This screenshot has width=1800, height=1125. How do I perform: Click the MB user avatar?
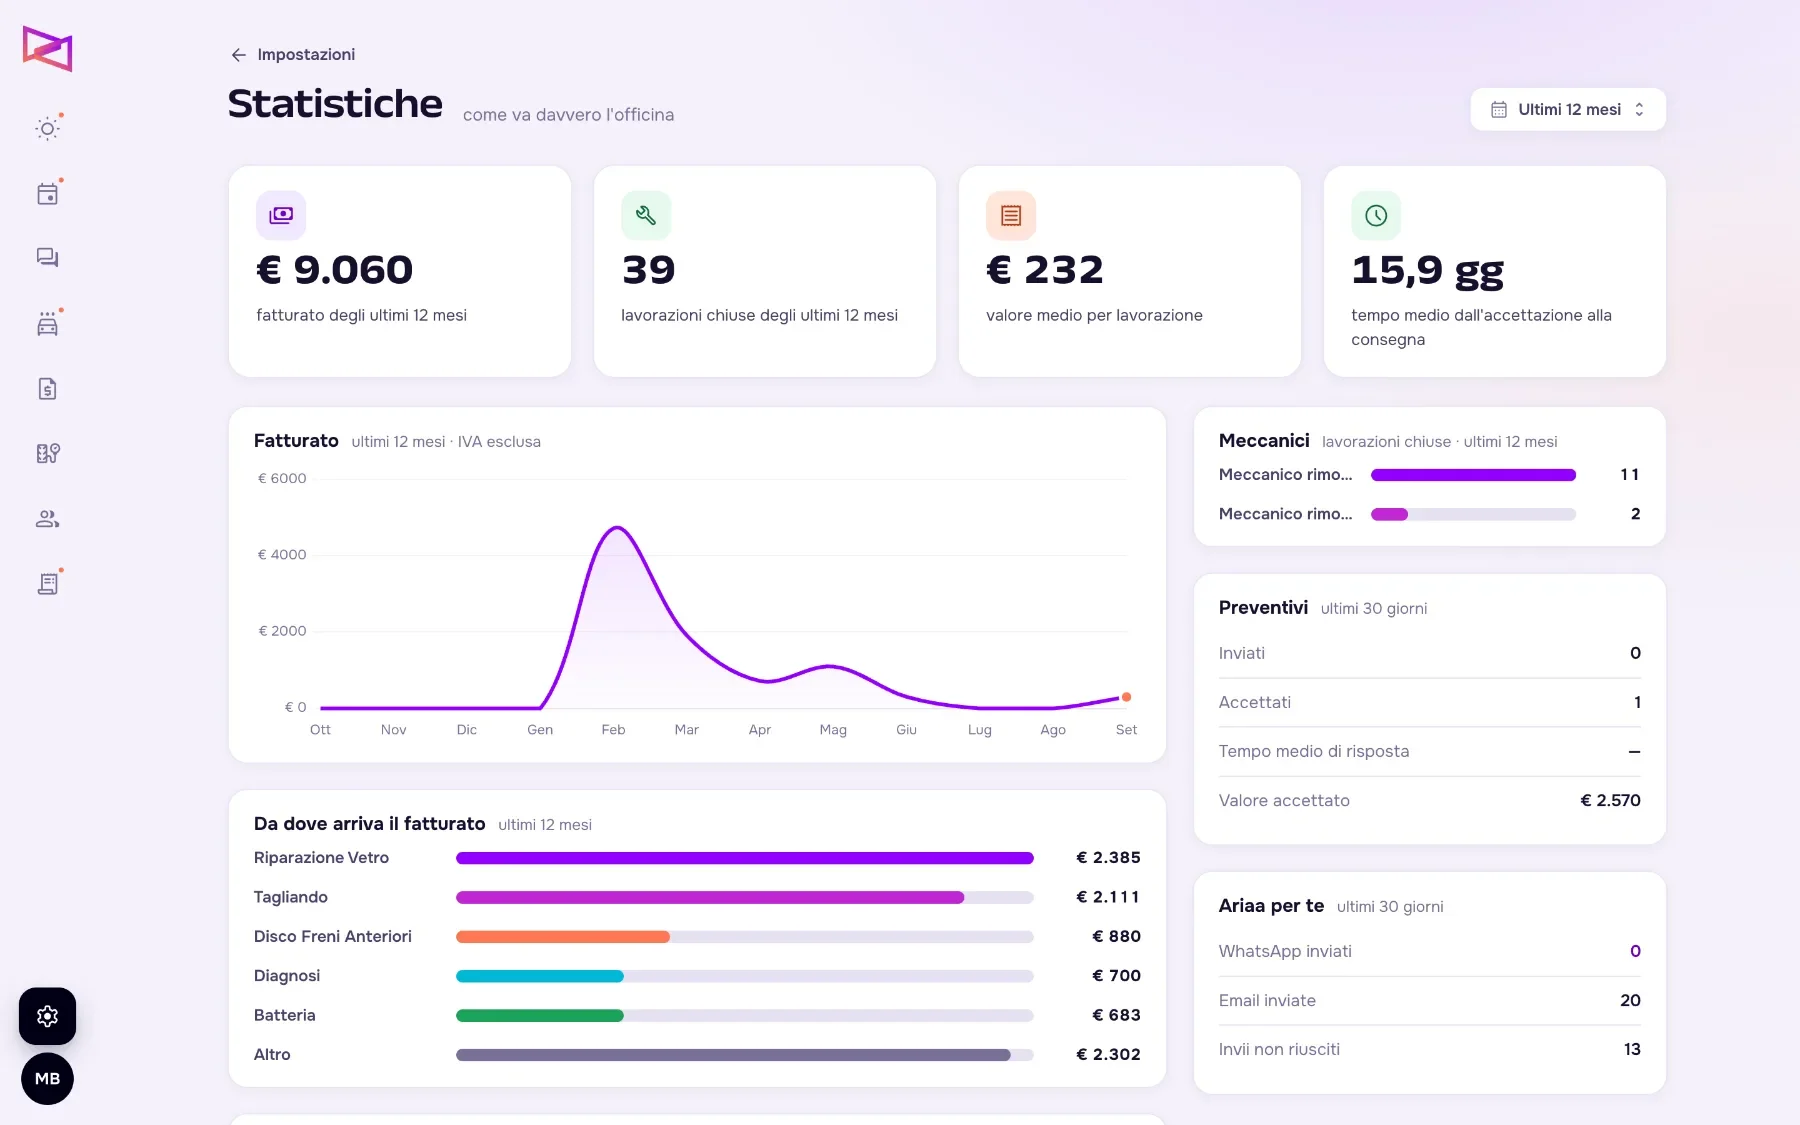(x=47, y=1079)
